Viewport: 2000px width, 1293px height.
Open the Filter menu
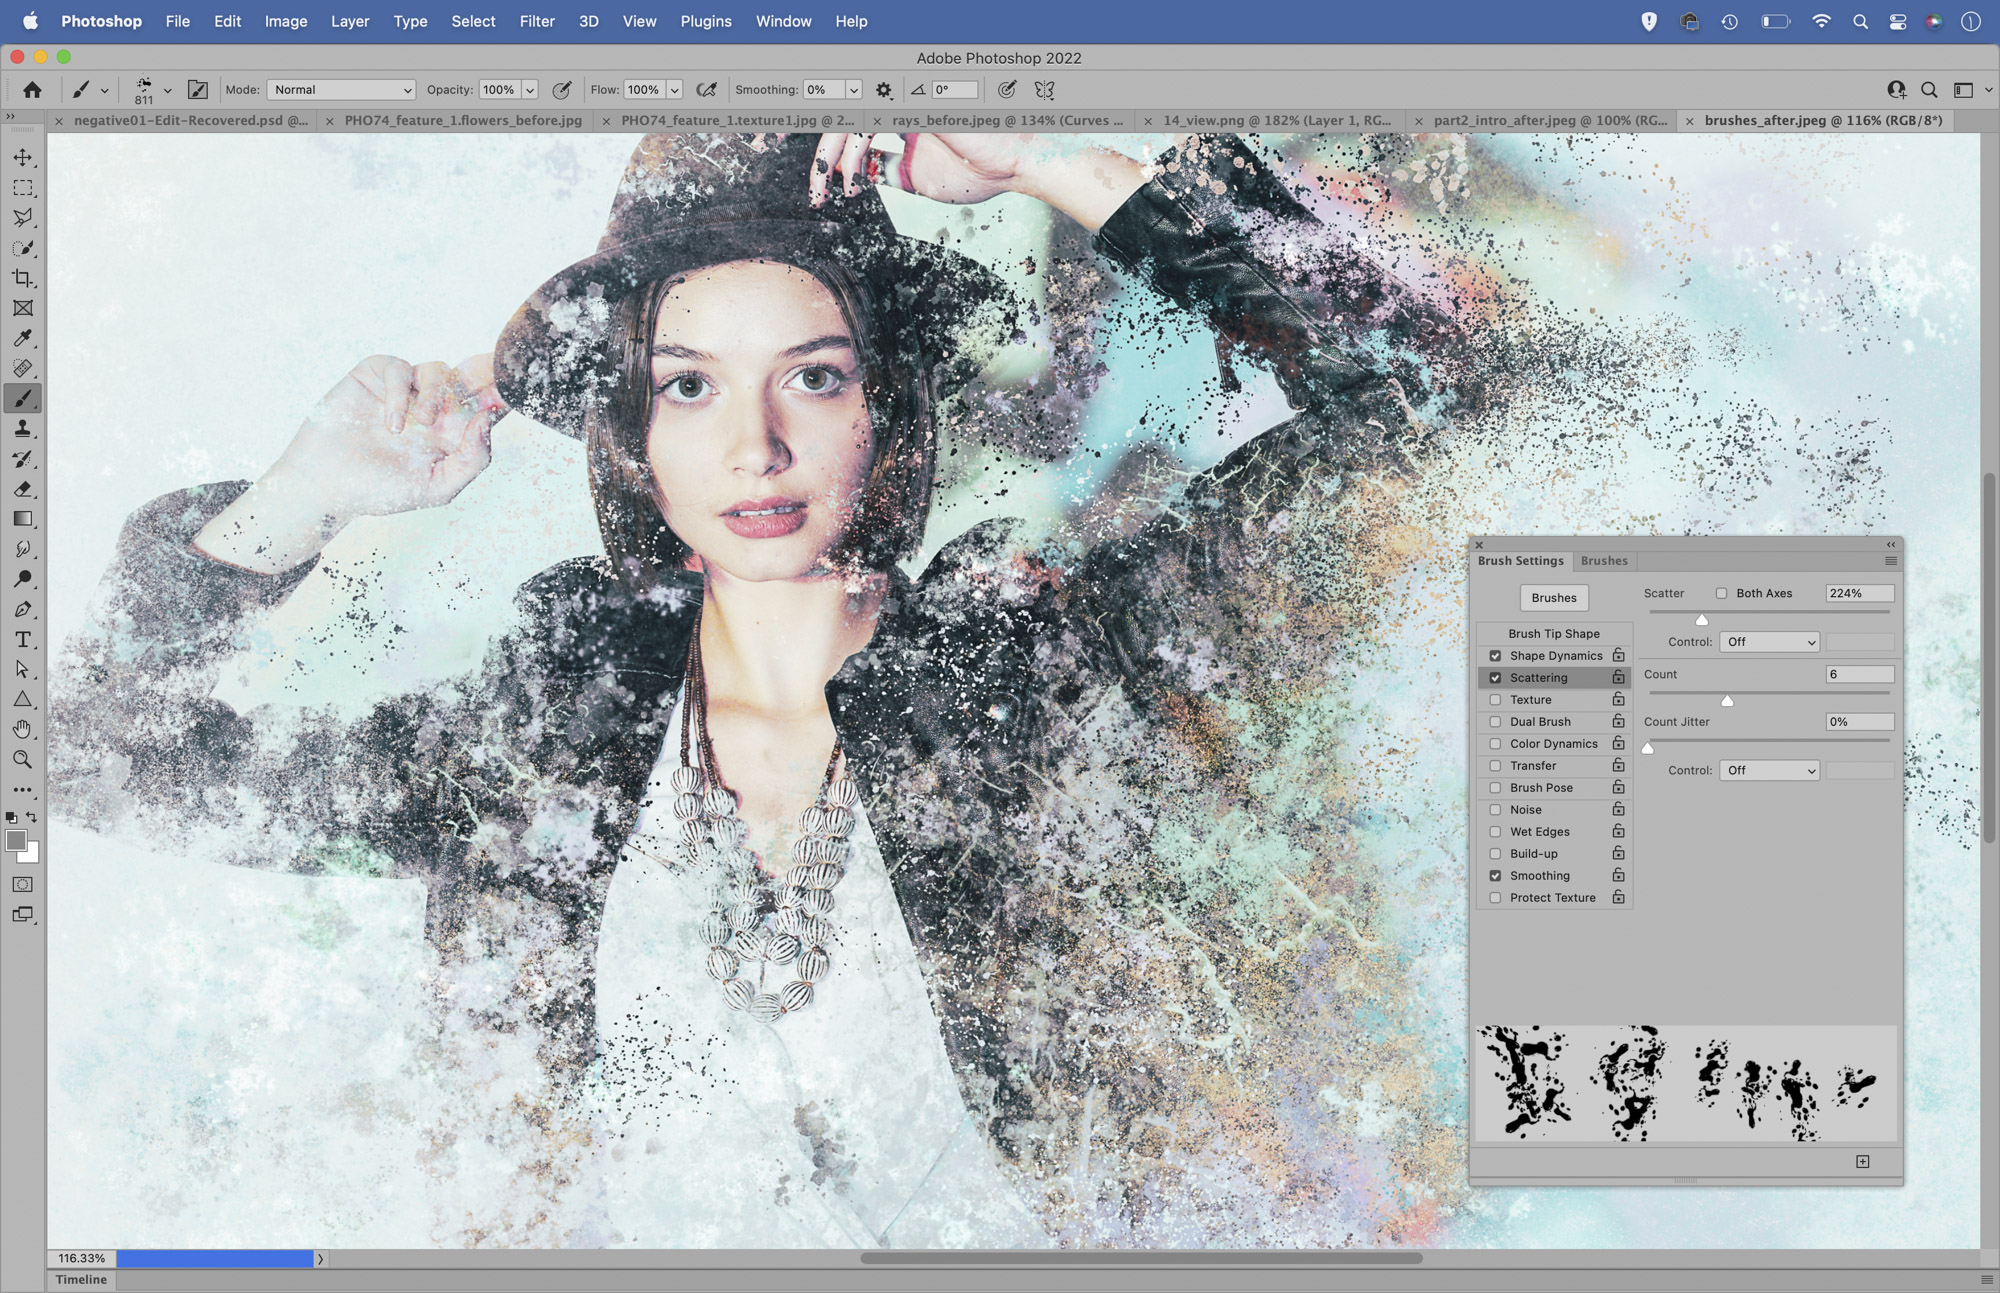(x=537, y=21)
